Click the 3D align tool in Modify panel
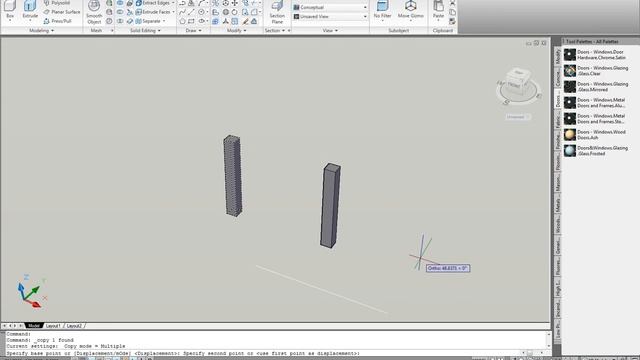The image size is (640, 360). [x=225, y=21]
